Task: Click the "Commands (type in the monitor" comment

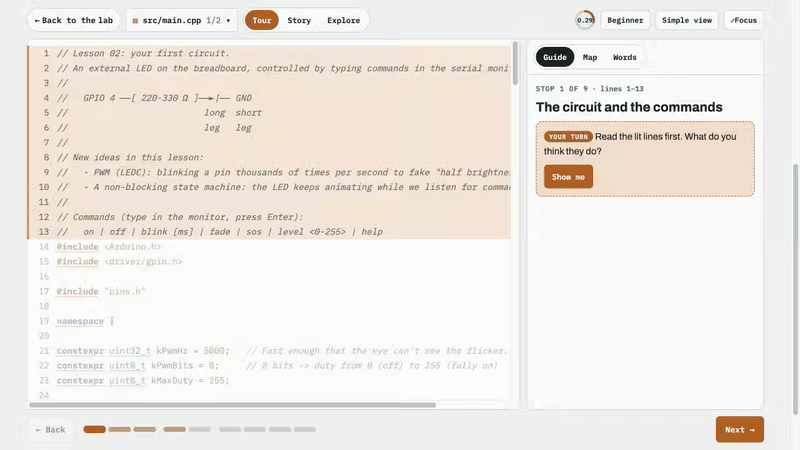Action: point(180,217)
